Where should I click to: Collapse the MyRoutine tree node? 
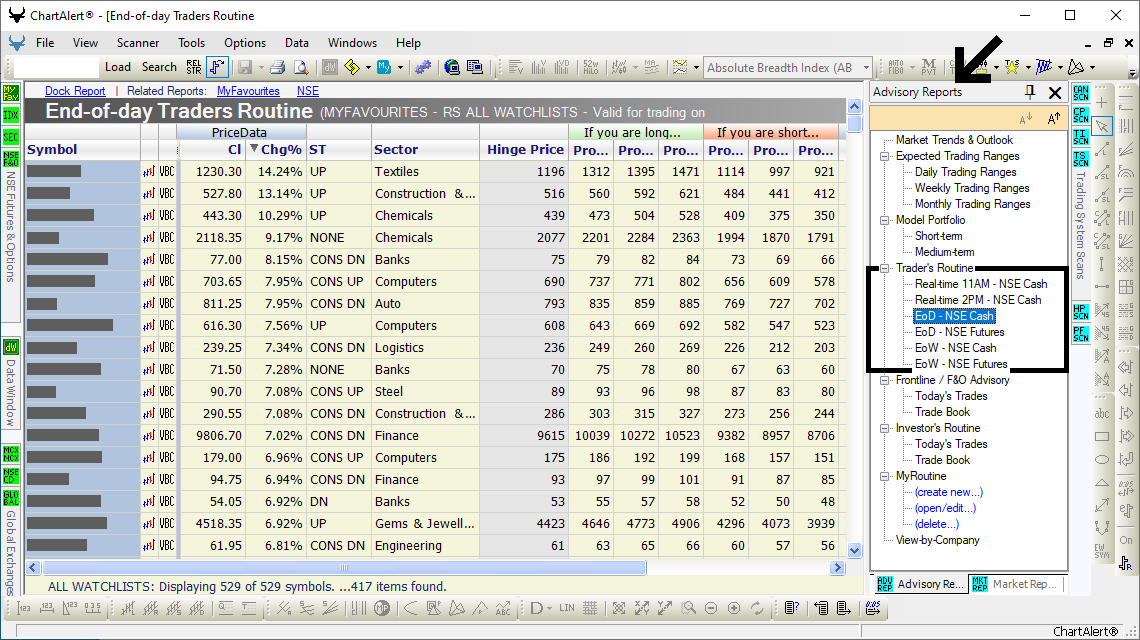[x=885, y=476]
